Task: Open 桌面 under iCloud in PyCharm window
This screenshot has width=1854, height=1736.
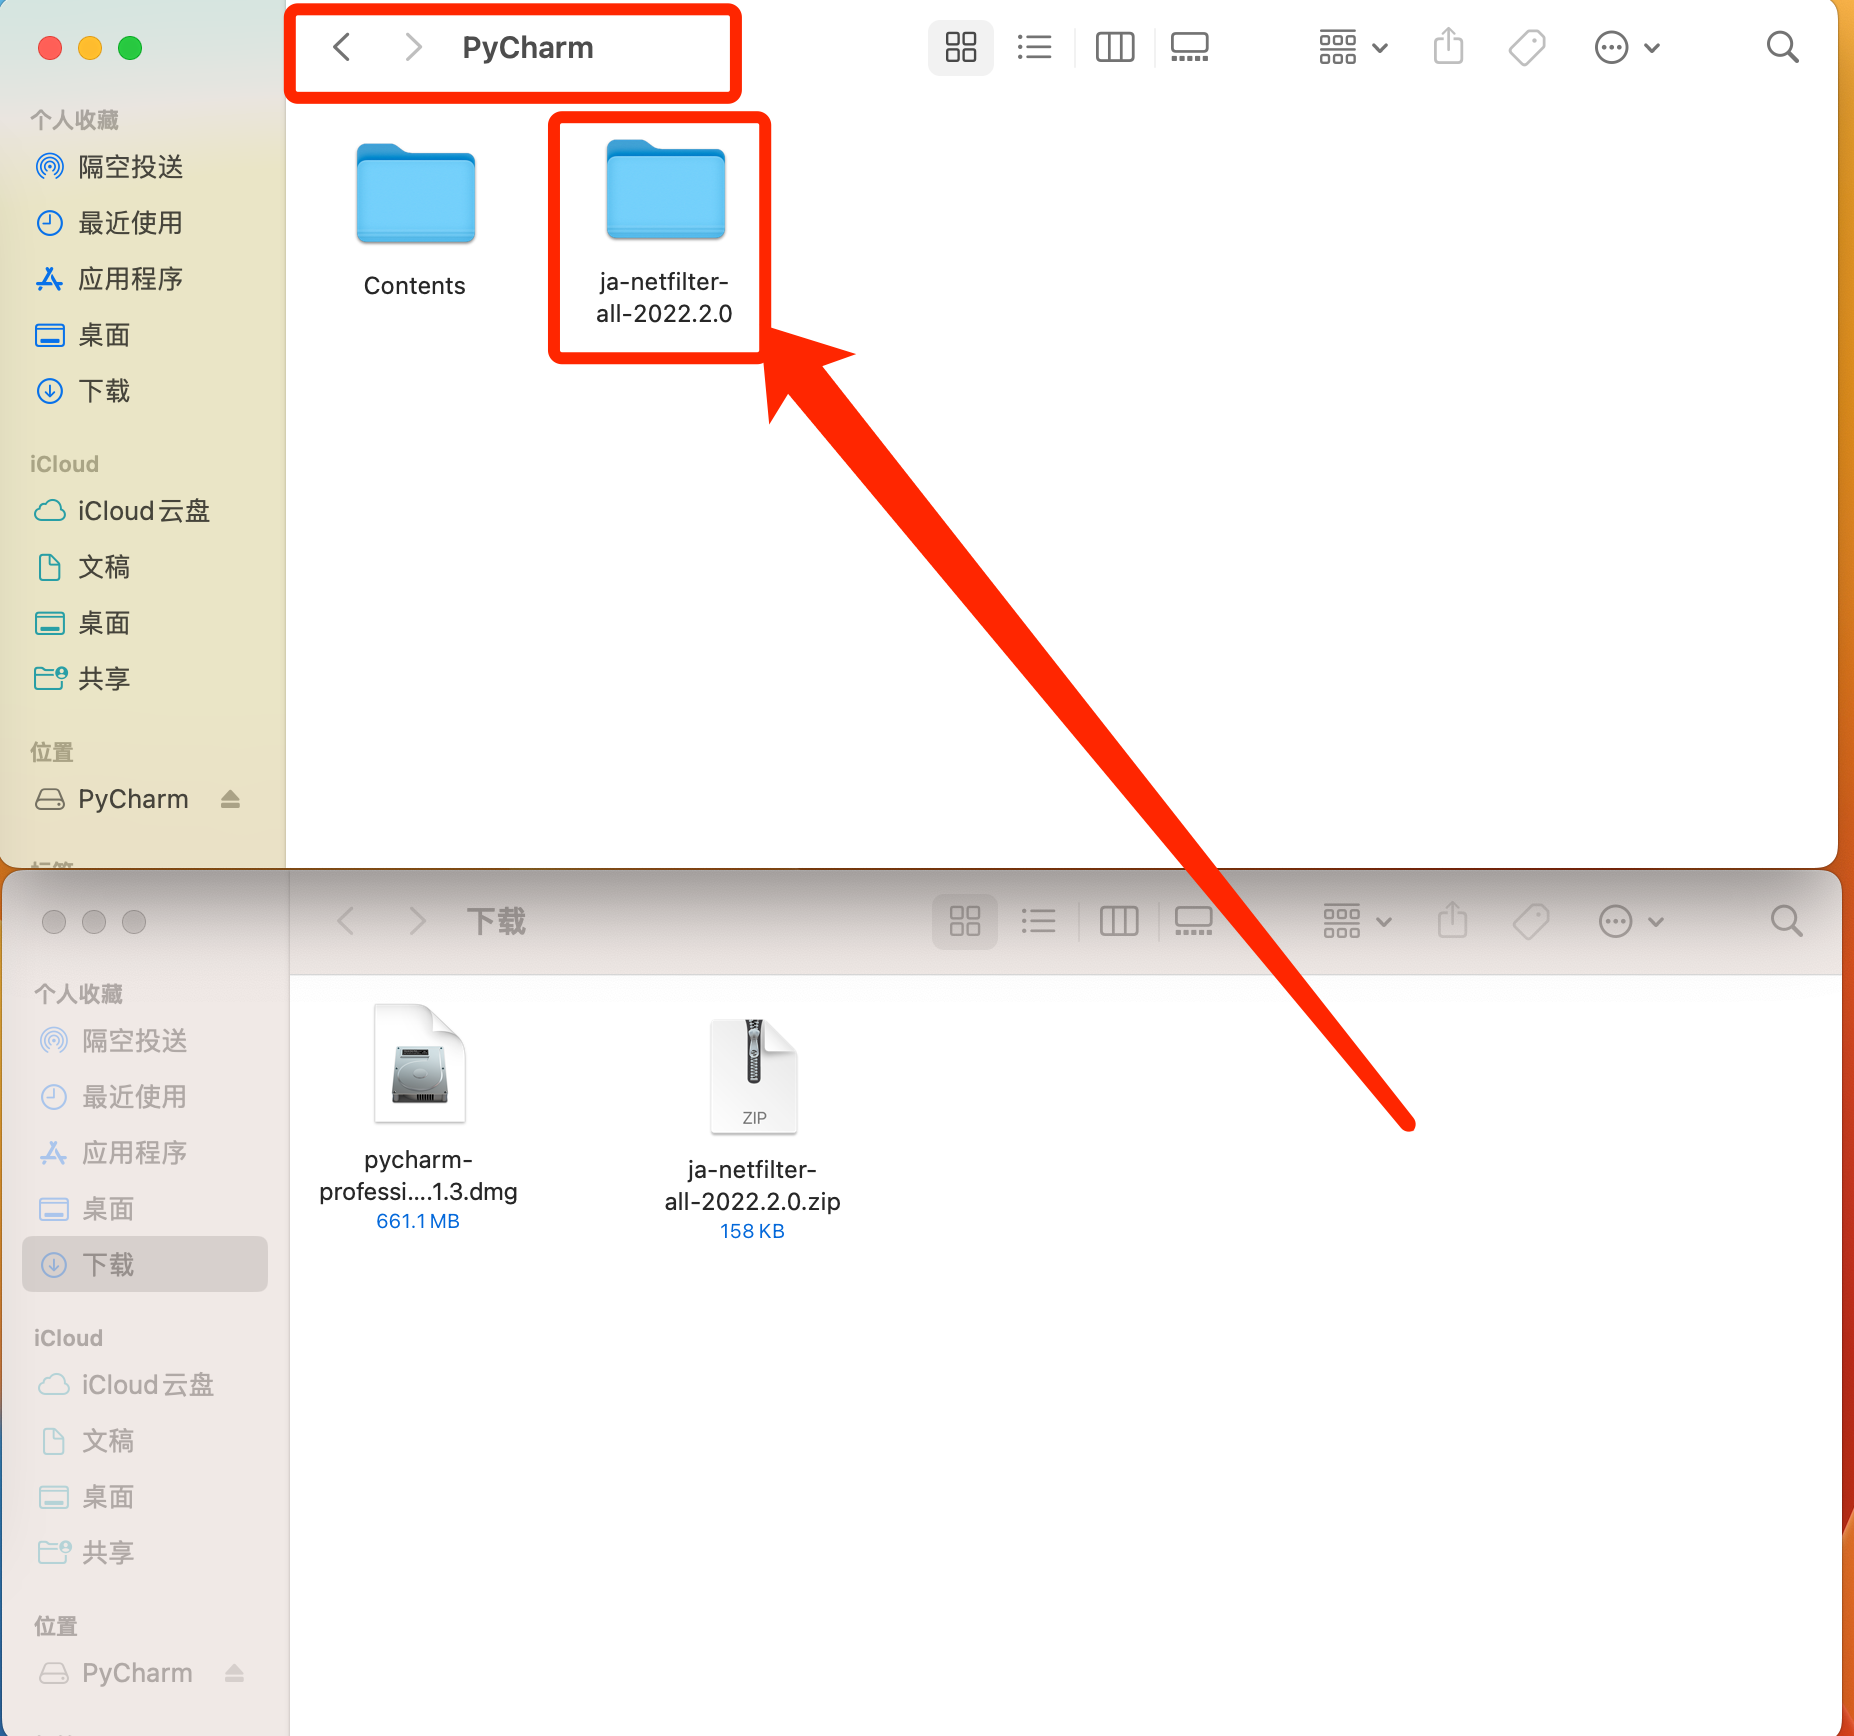Action: pos(84,623)
